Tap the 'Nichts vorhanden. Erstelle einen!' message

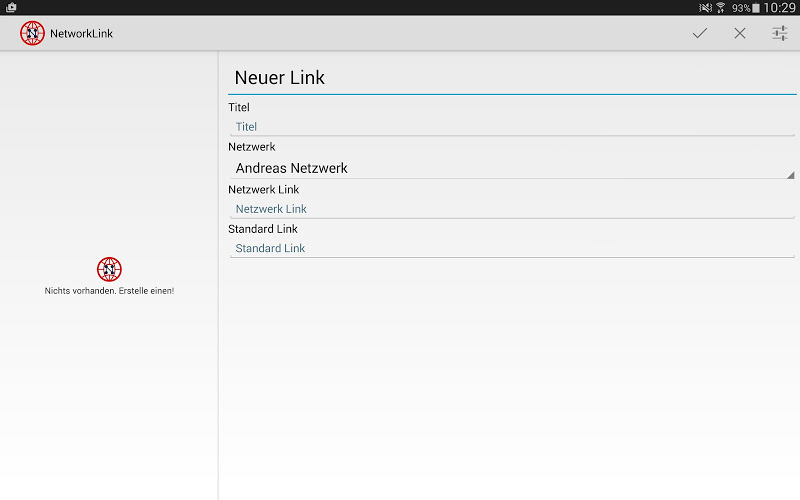coord(109,291)
